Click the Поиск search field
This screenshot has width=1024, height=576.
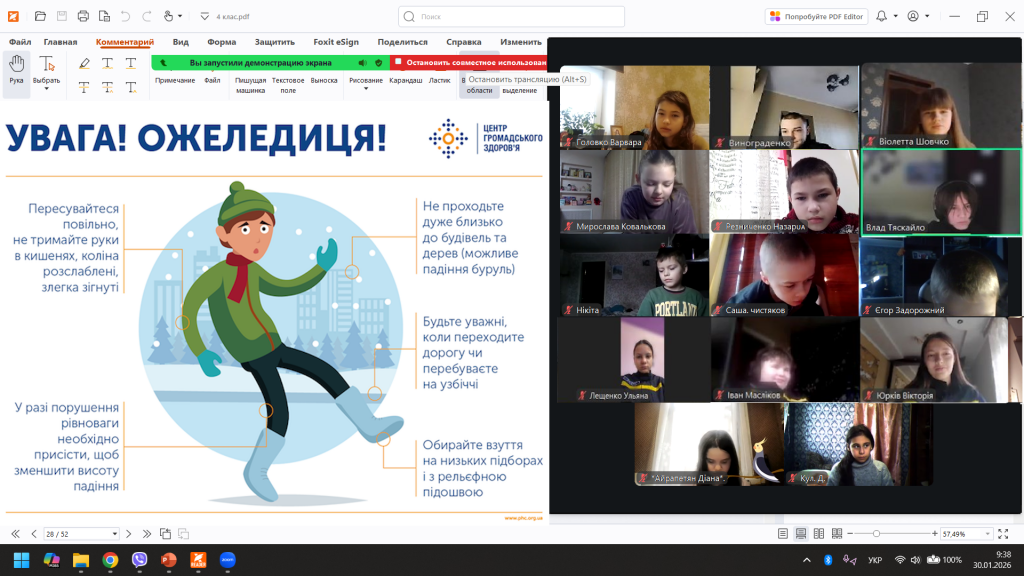pos(511,16)
